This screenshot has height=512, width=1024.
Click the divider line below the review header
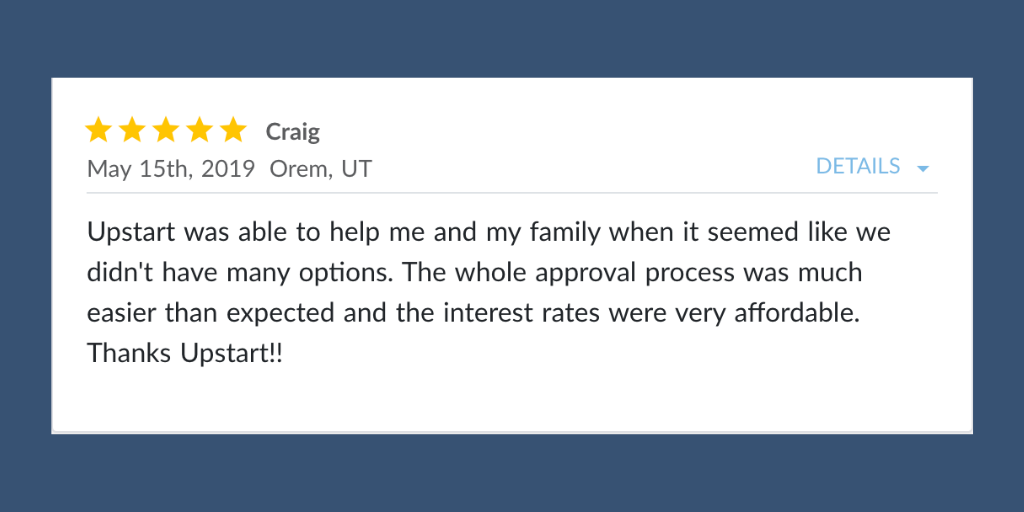[x=512, y=193]
